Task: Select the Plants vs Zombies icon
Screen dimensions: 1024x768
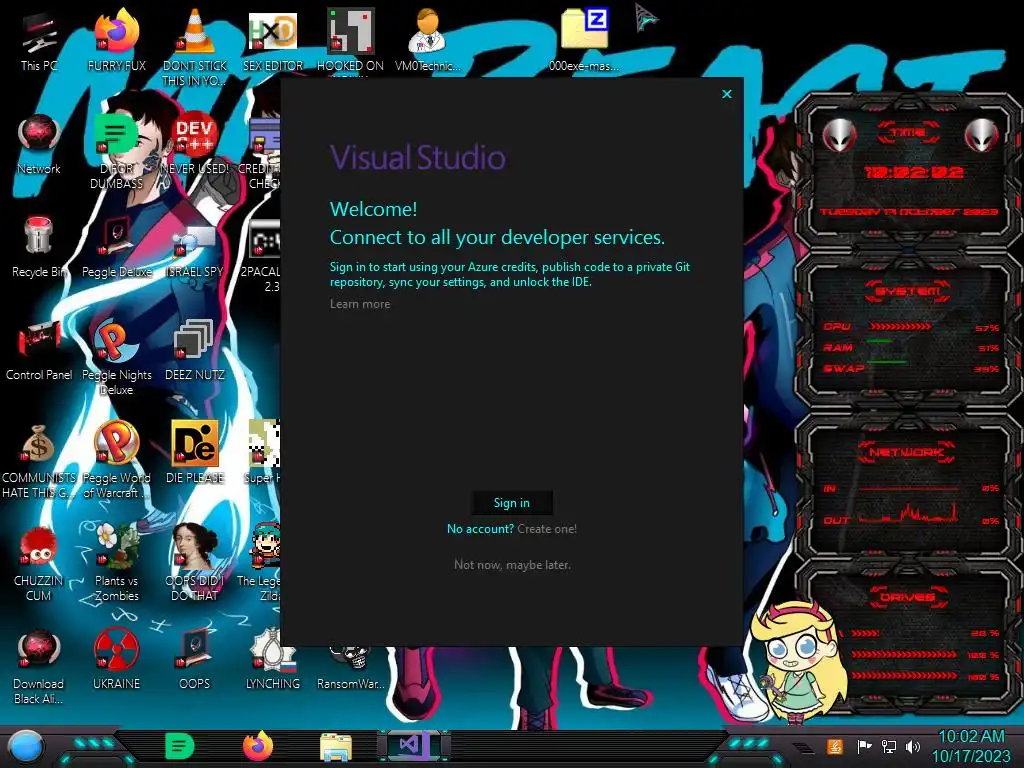Action: point(117,562)
